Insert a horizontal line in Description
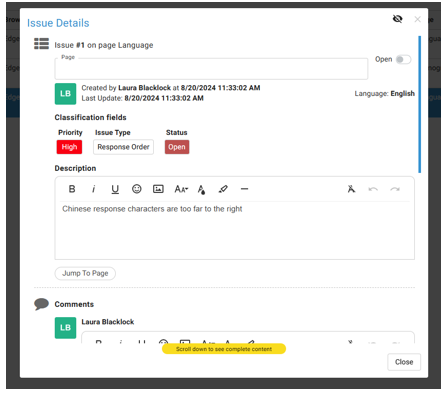448x393 pixels. (x=244, y=189)
